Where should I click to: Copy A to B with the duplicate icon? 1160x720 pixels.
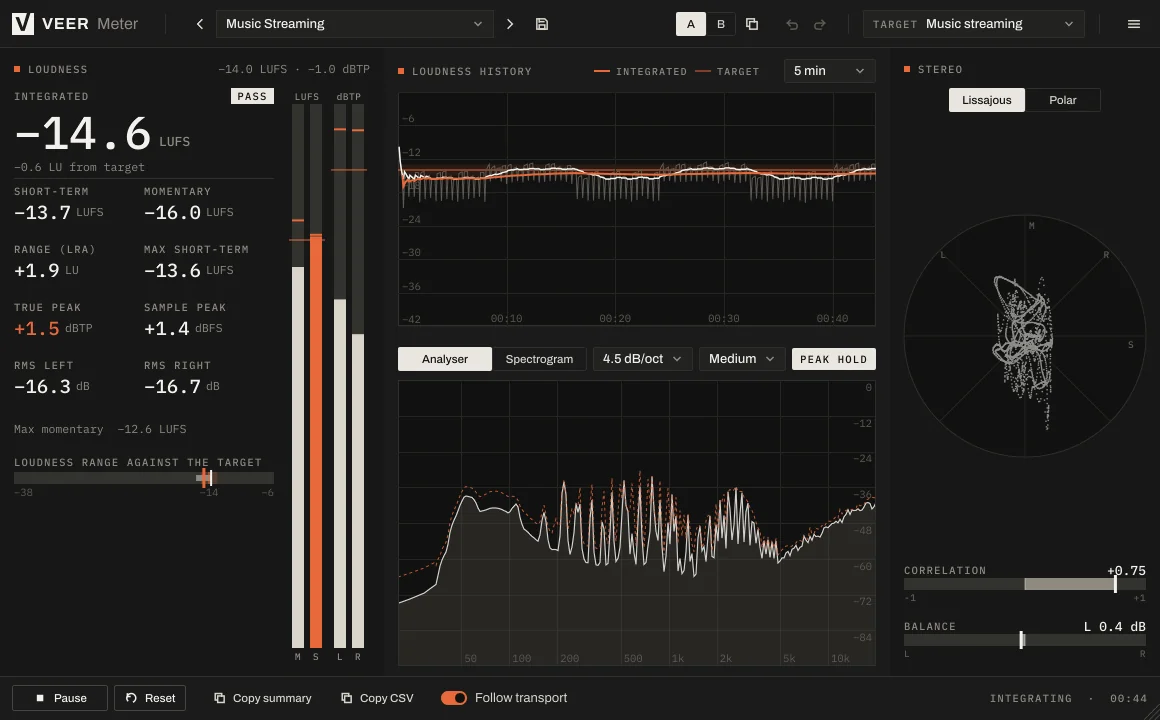(x=752, y=24)
